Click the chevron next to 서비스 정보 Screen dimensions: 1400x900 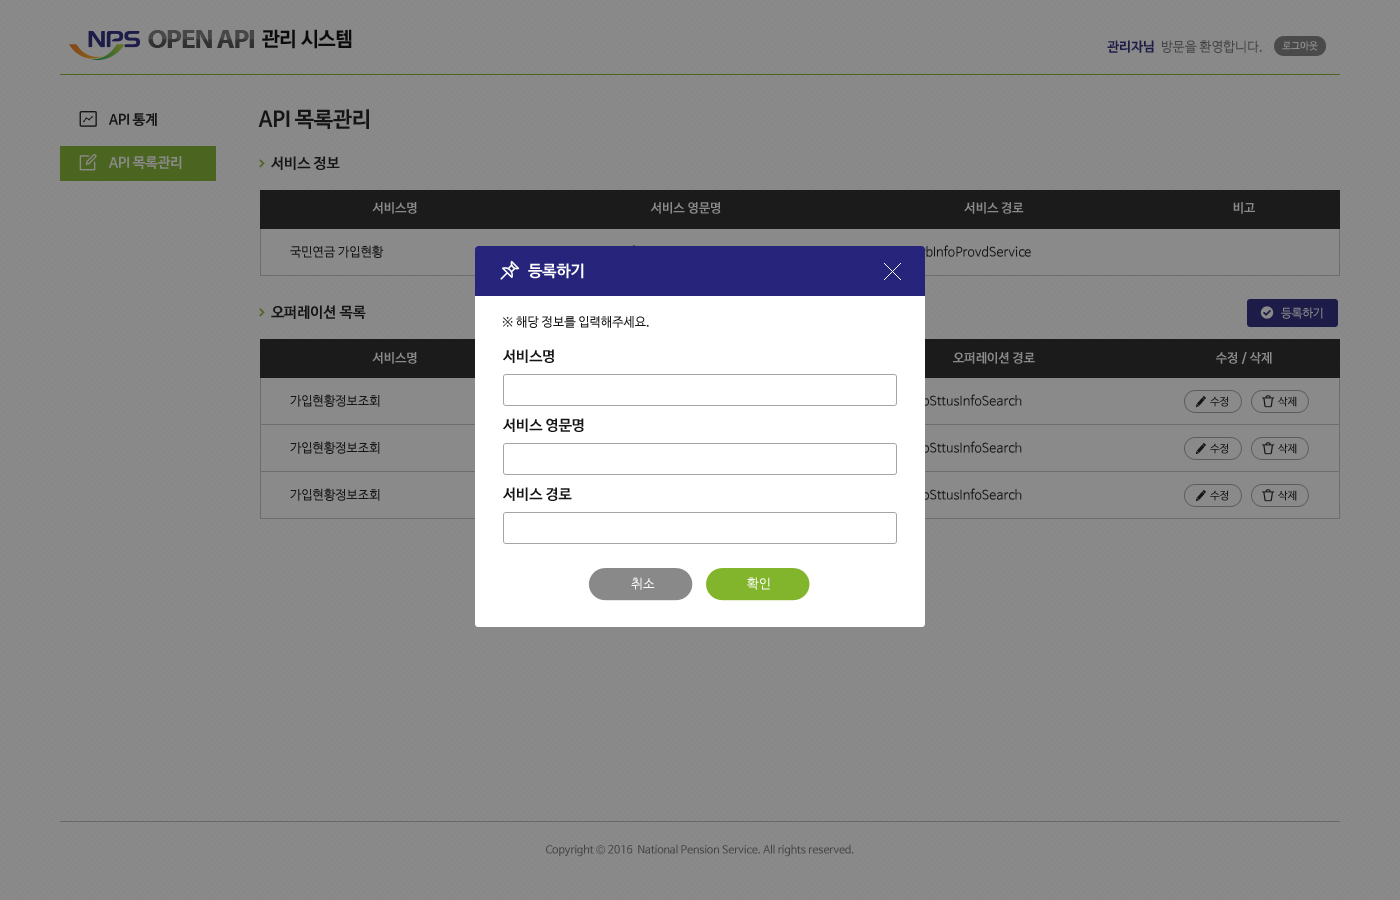tap(262, 163)
